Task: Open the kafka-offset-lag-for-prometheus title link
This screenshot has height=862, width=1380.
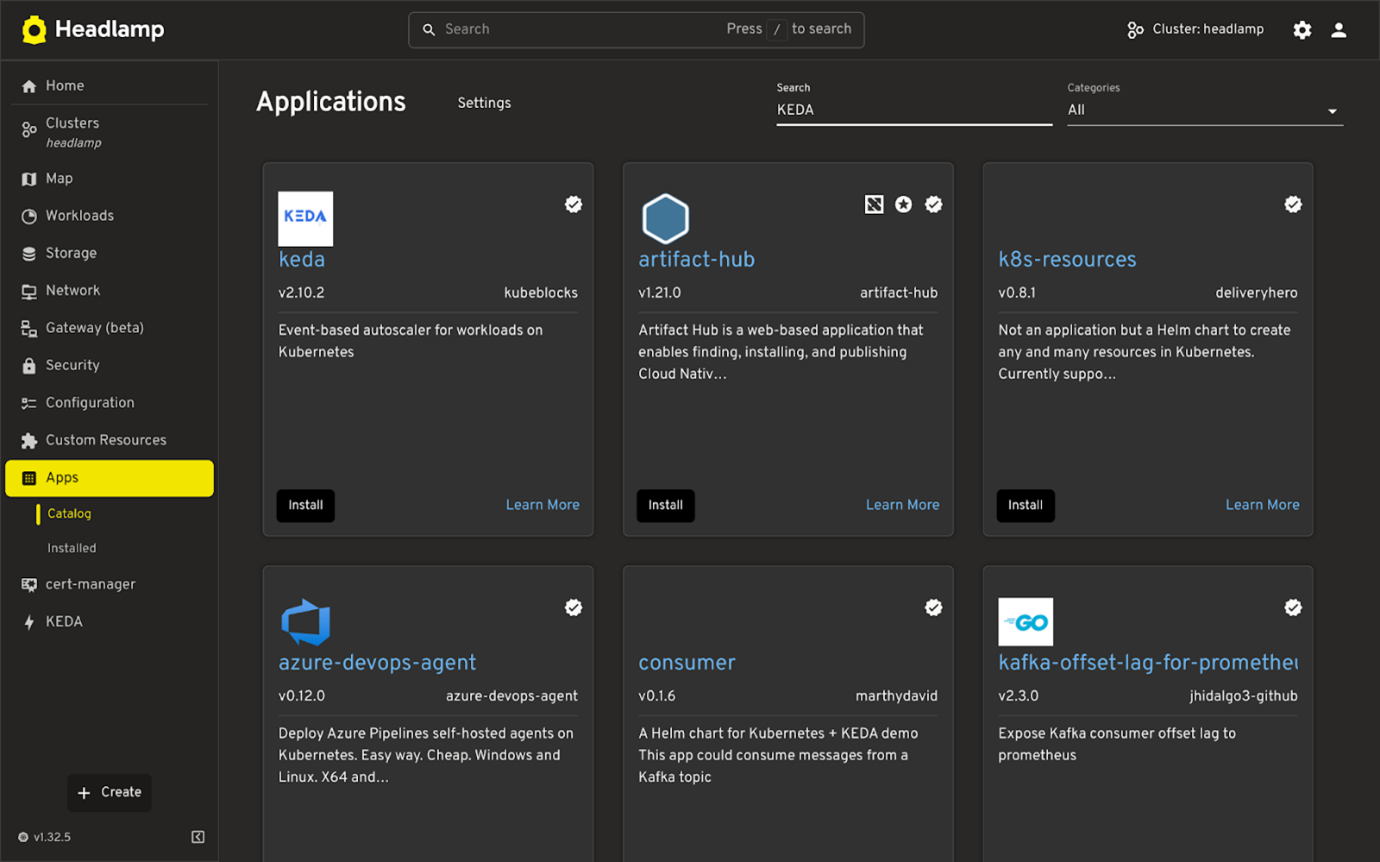Action: pos(1148,663)
